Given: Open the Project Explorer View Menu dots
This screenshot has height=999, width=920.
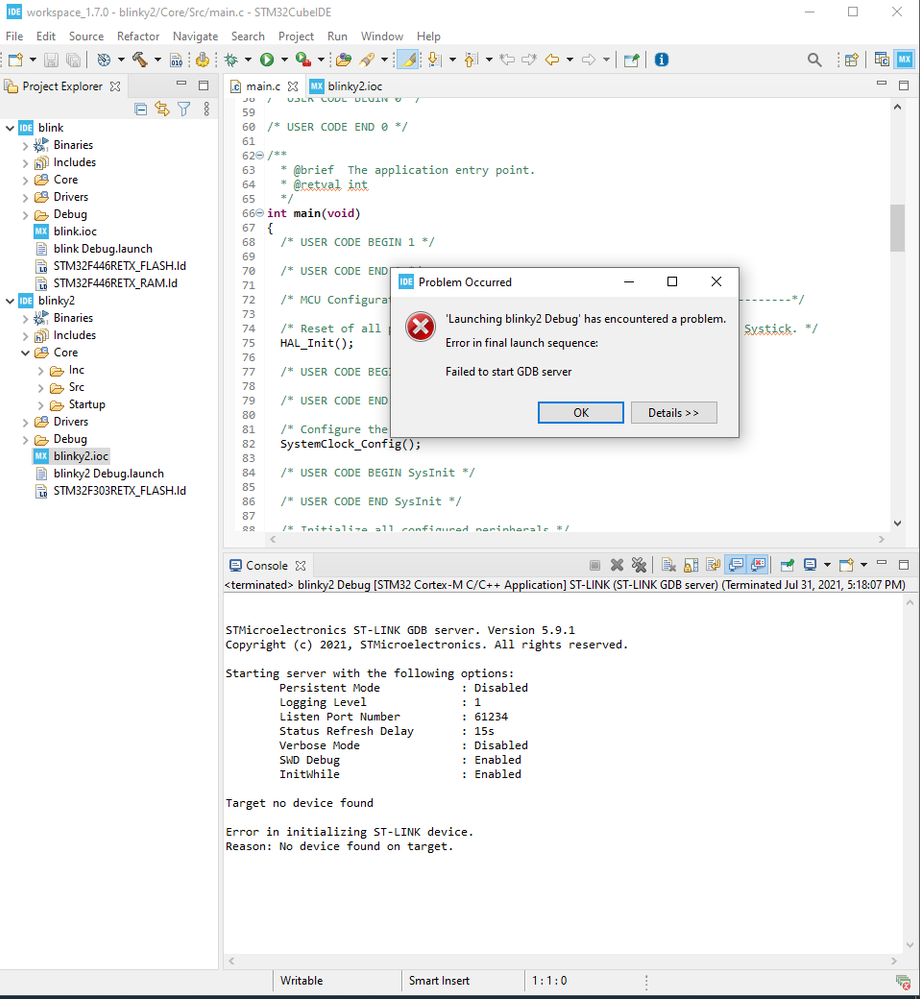Looking at the screenshot, I should pos(206,110).
